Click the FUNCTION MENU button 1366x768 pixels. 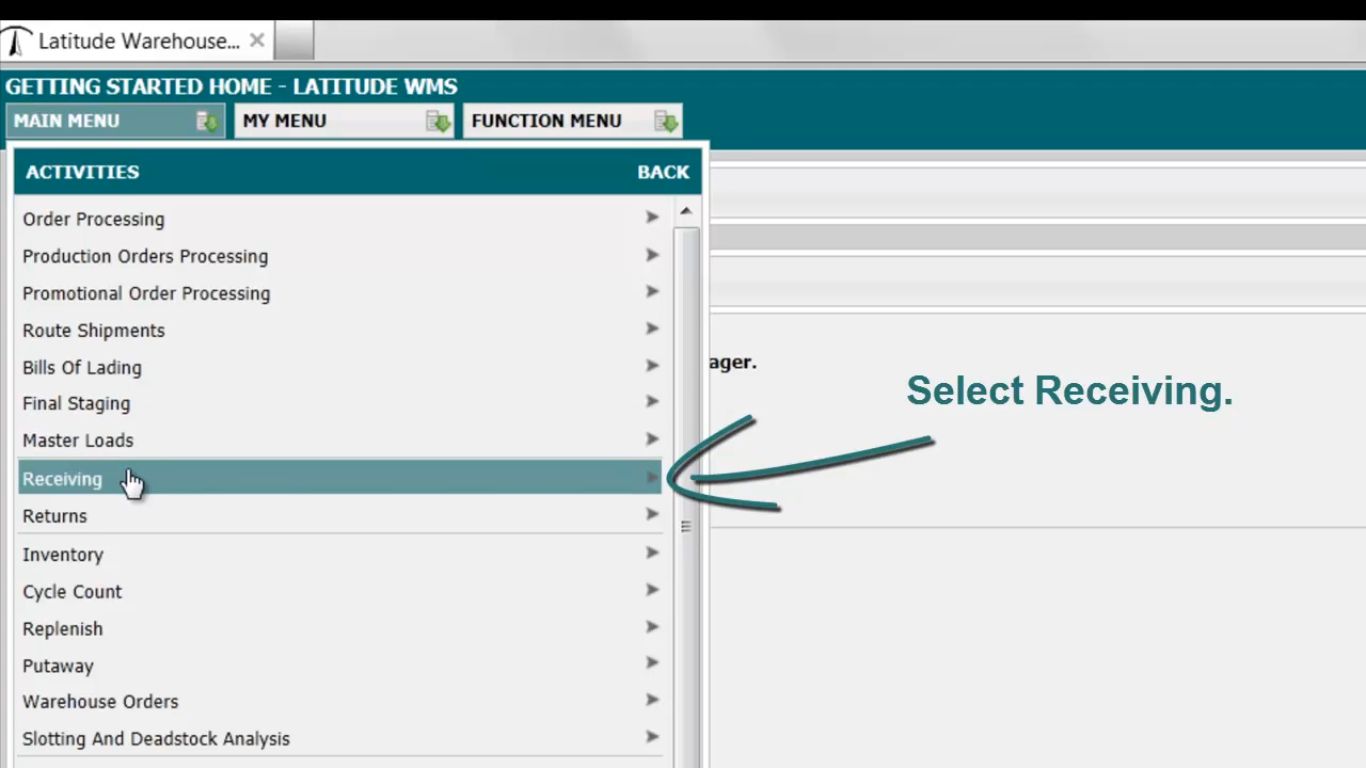(572, 121)
